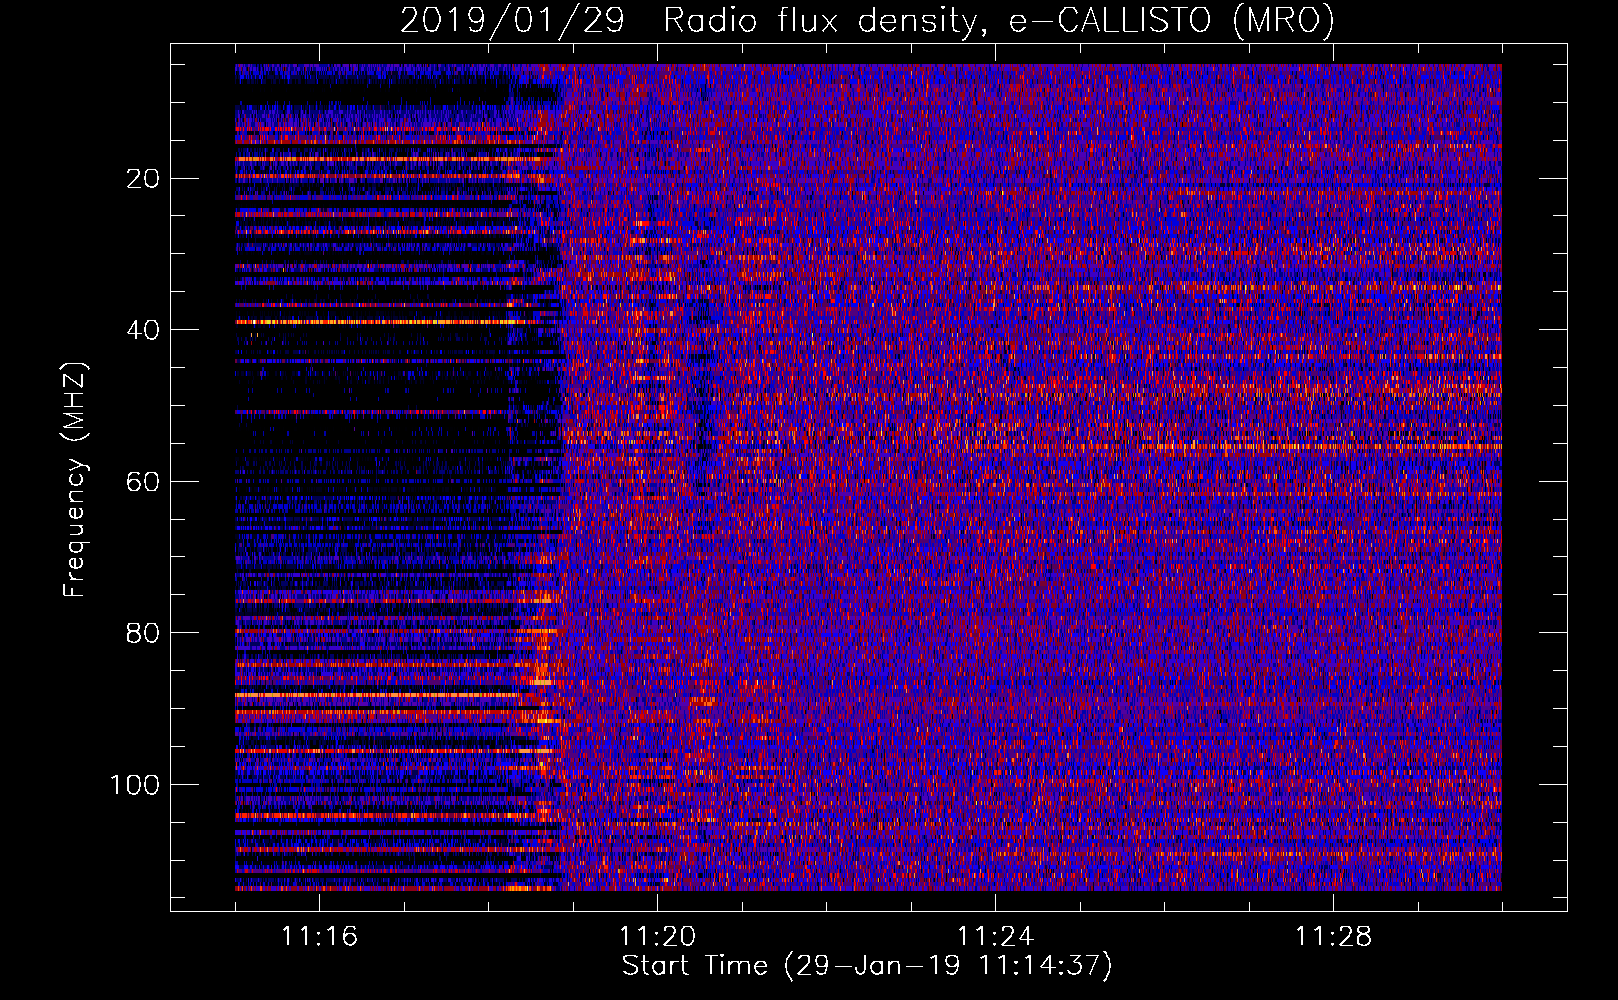The height and width of the screenshot is (1000, 1618).
Task: Click the 11:24 time tick label
Action: point(995,937)
